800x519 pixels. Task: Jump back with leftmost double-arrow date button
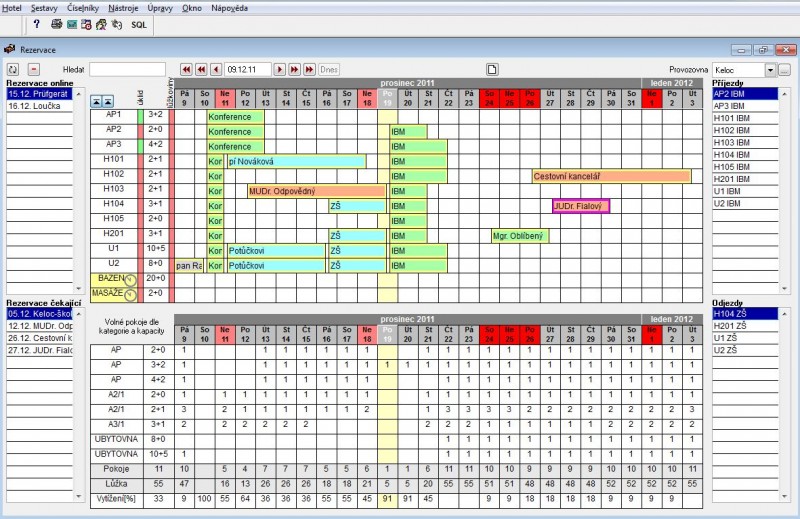185,69
